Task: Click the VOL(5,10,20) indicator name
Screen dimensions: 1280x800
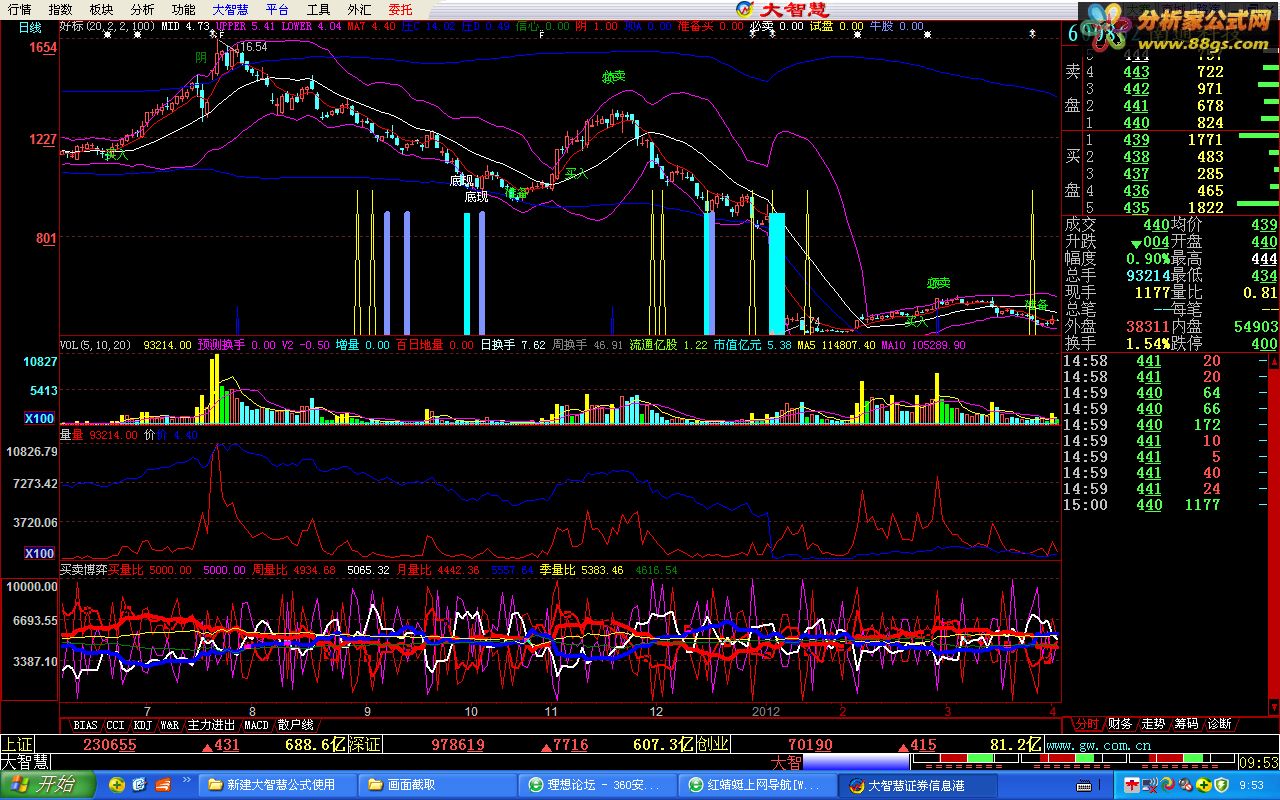Action: point(95,345)
